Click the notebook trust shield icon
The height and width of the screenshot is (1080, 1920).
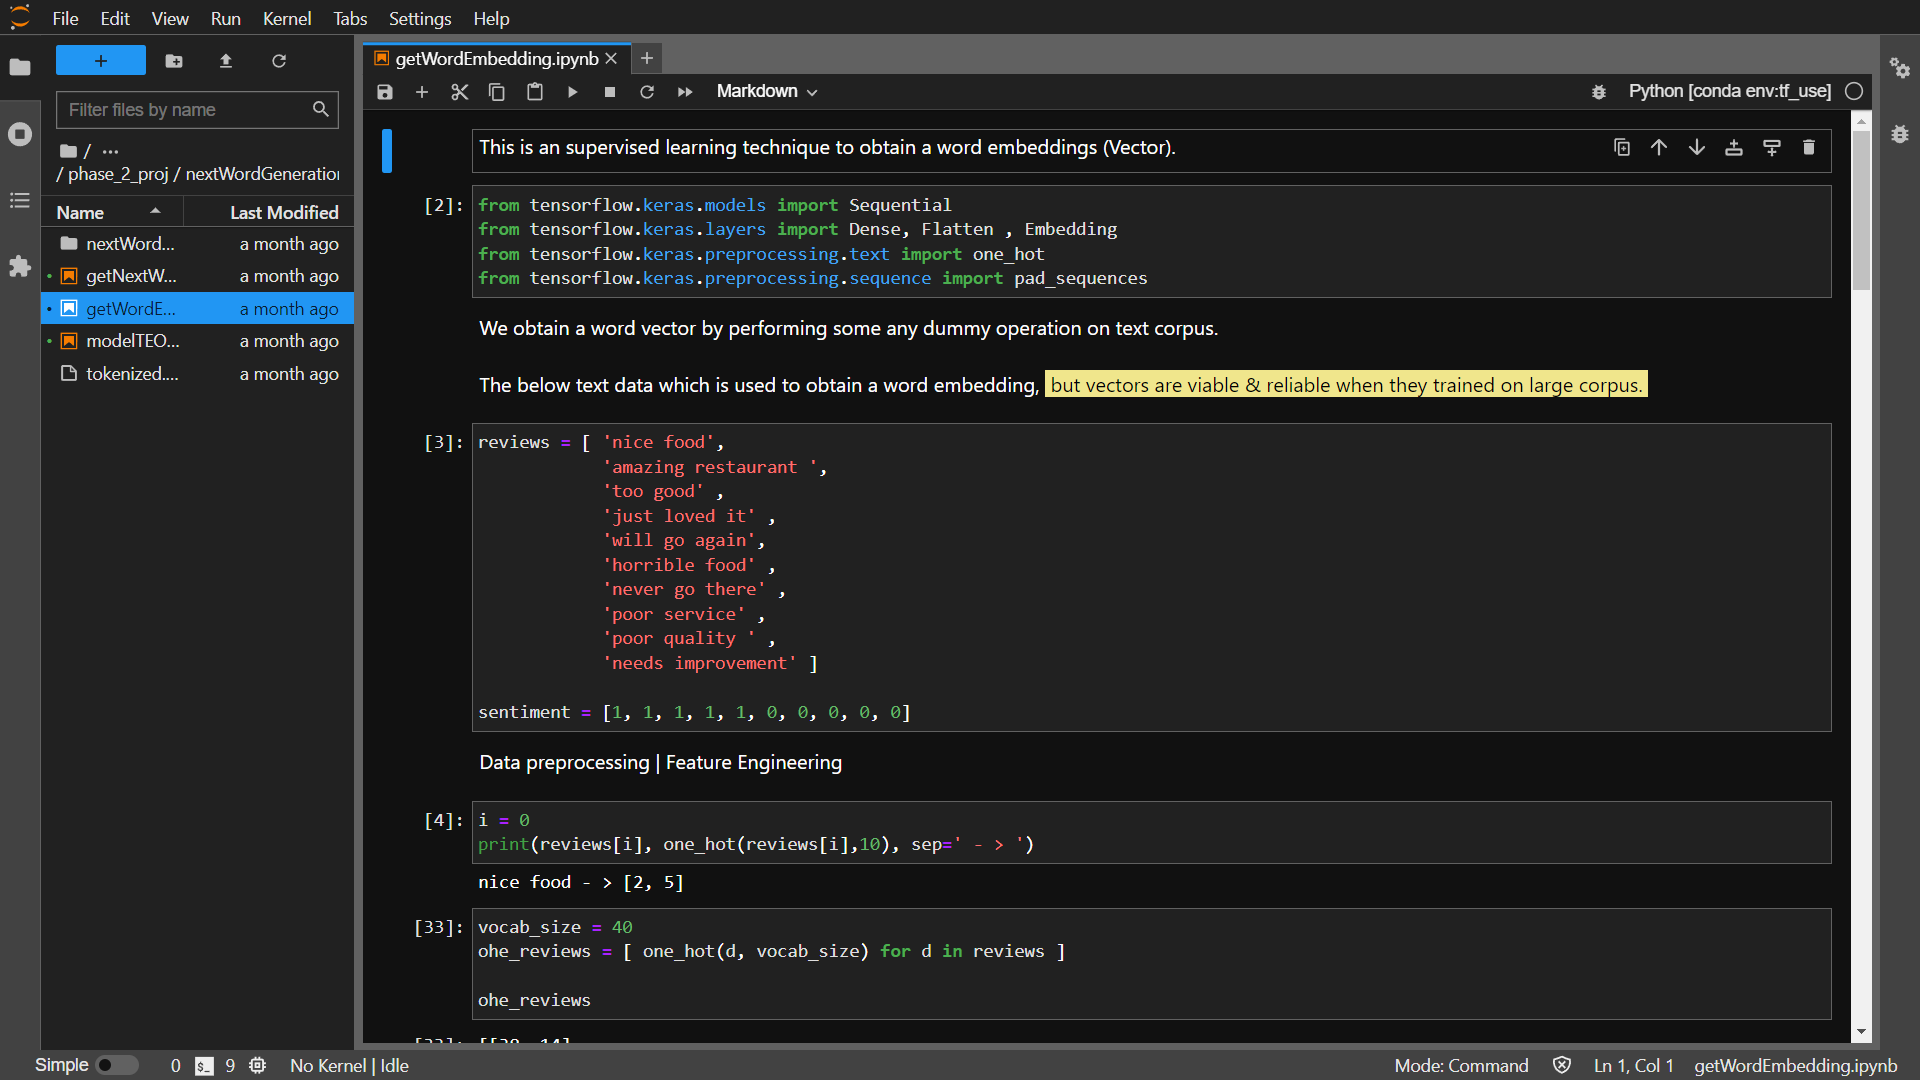1562,1065
